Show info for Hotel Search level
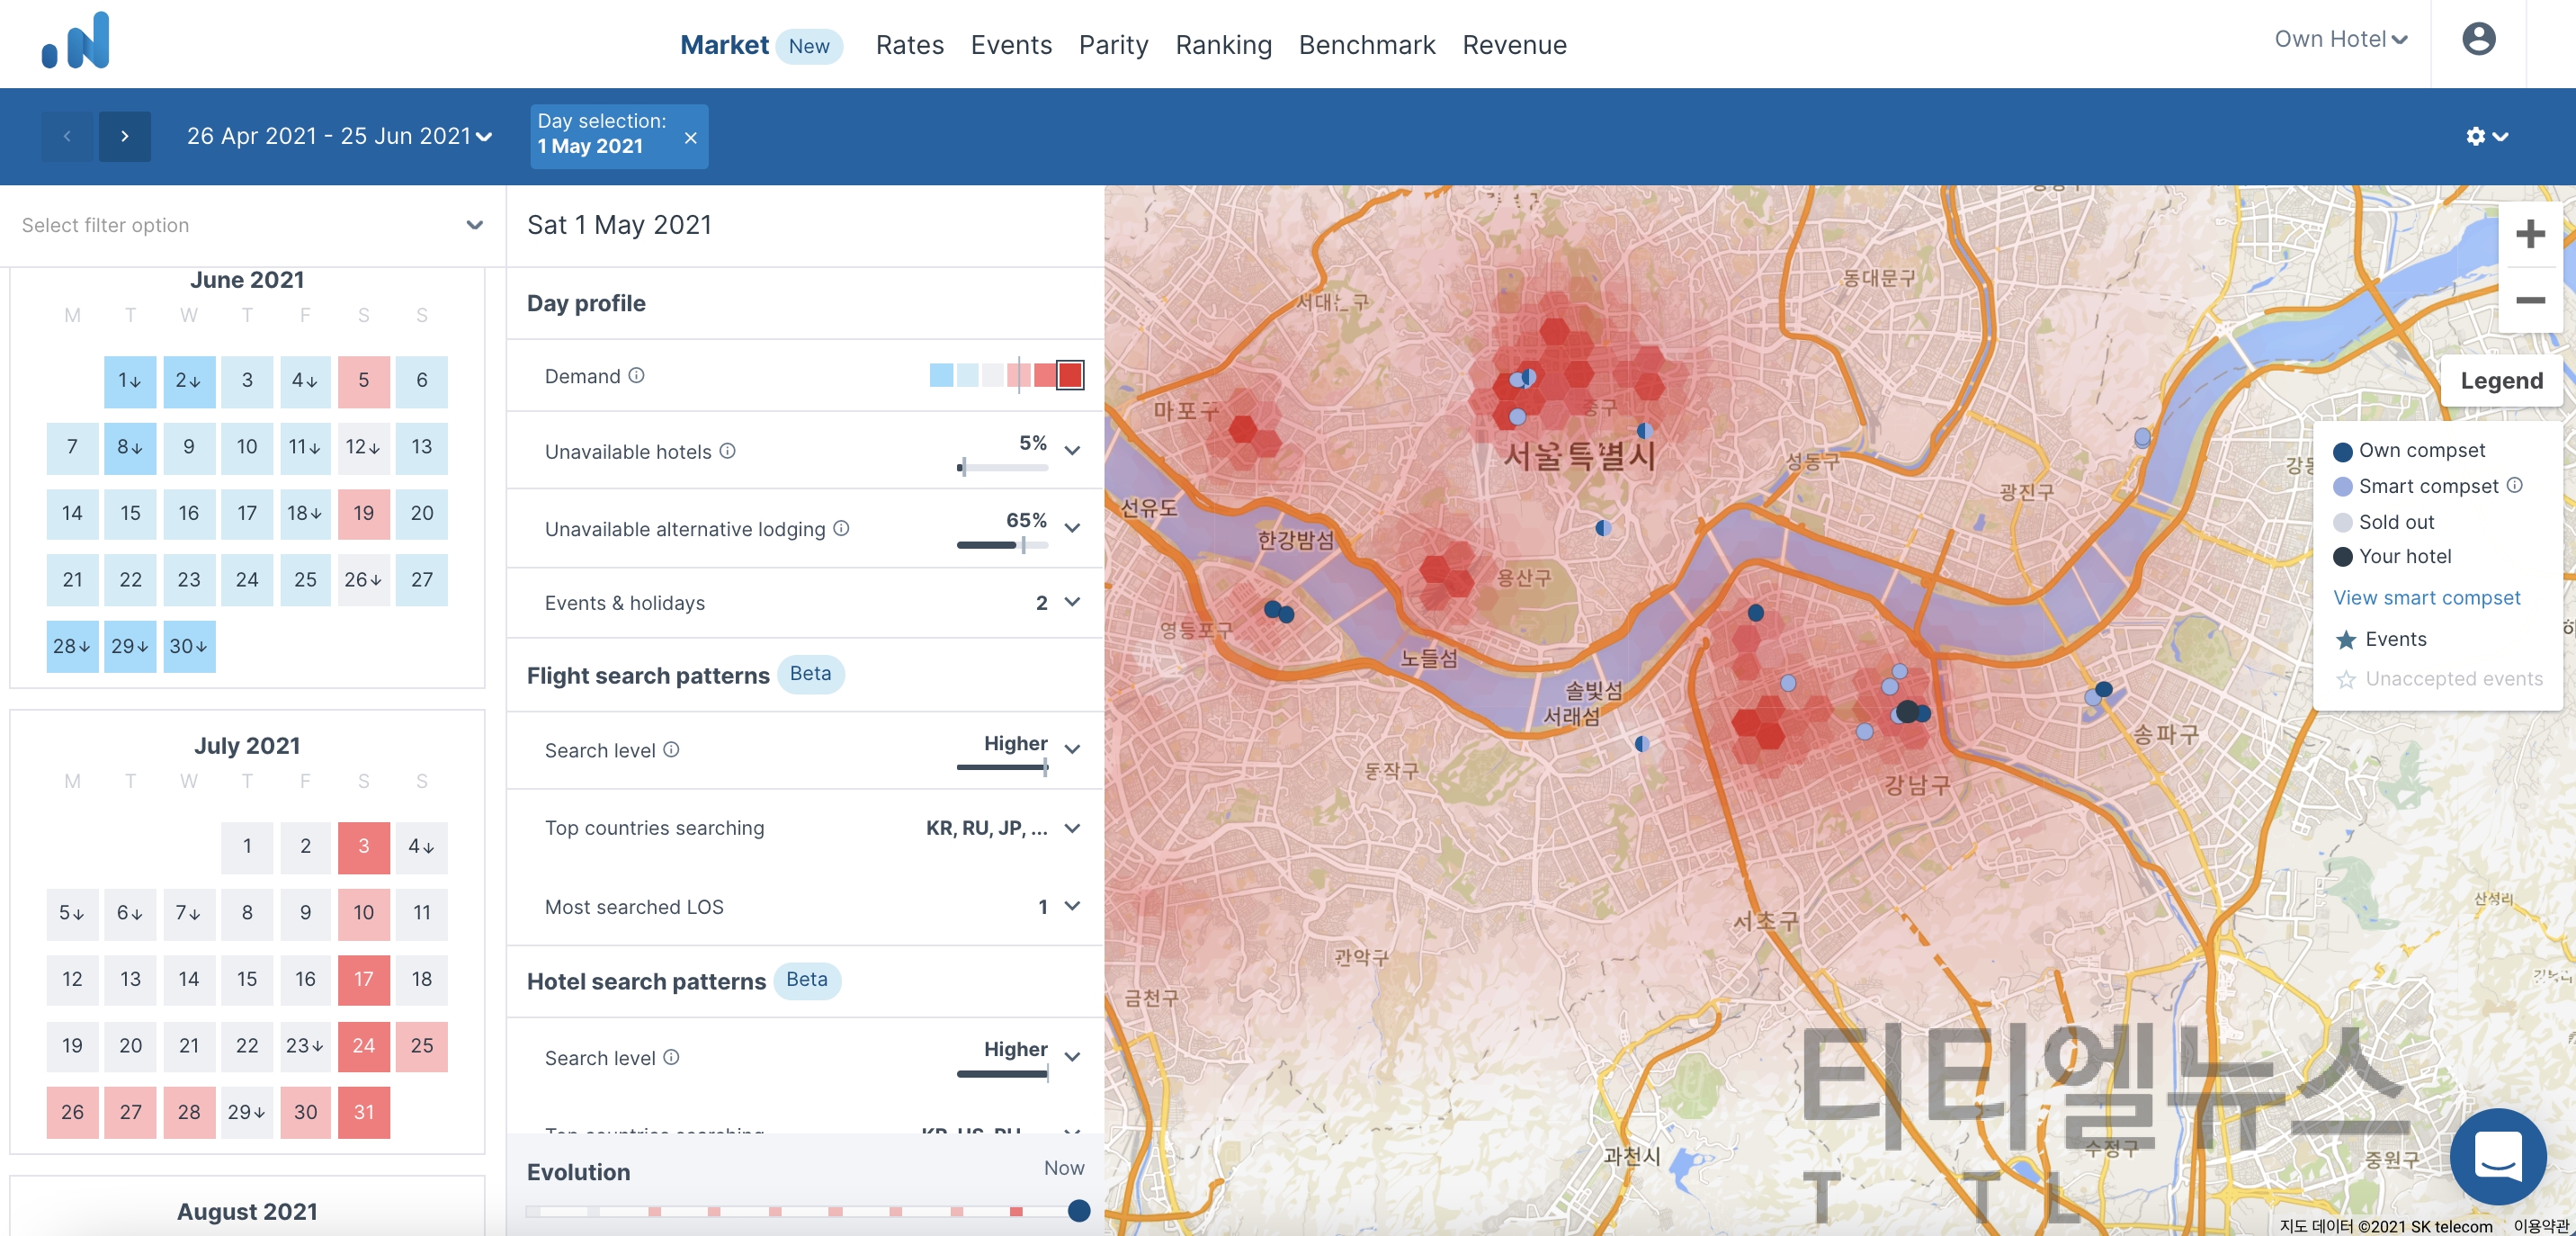2576x1236 pixels. (671, 1057)
